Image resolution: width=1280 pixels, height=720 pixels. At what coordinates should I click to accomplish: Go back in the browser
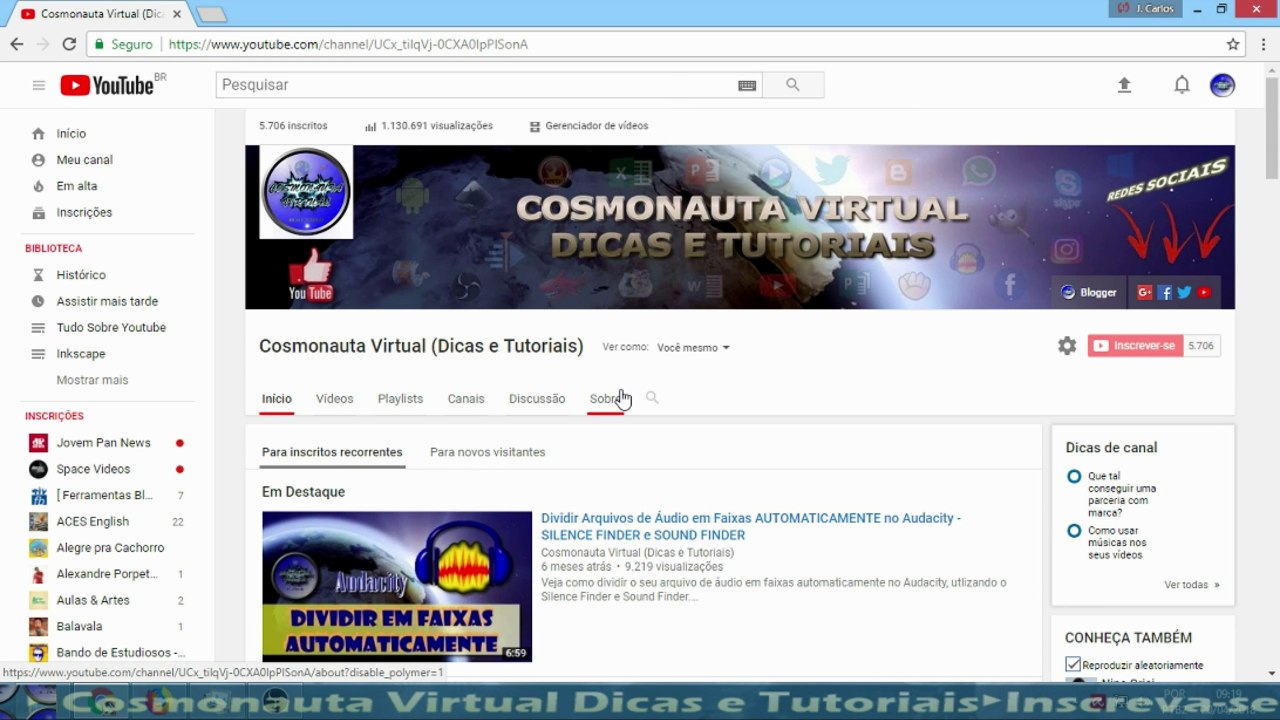(17, 44)
